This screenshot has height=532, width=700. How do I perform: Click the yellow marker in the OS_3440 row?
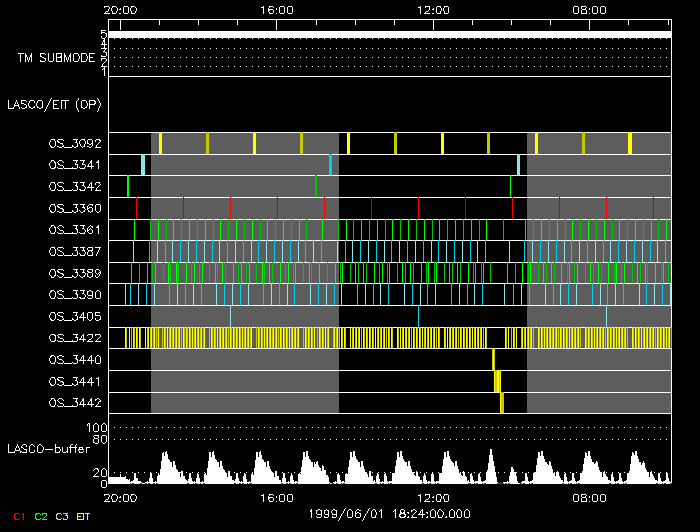click(493, 359)
